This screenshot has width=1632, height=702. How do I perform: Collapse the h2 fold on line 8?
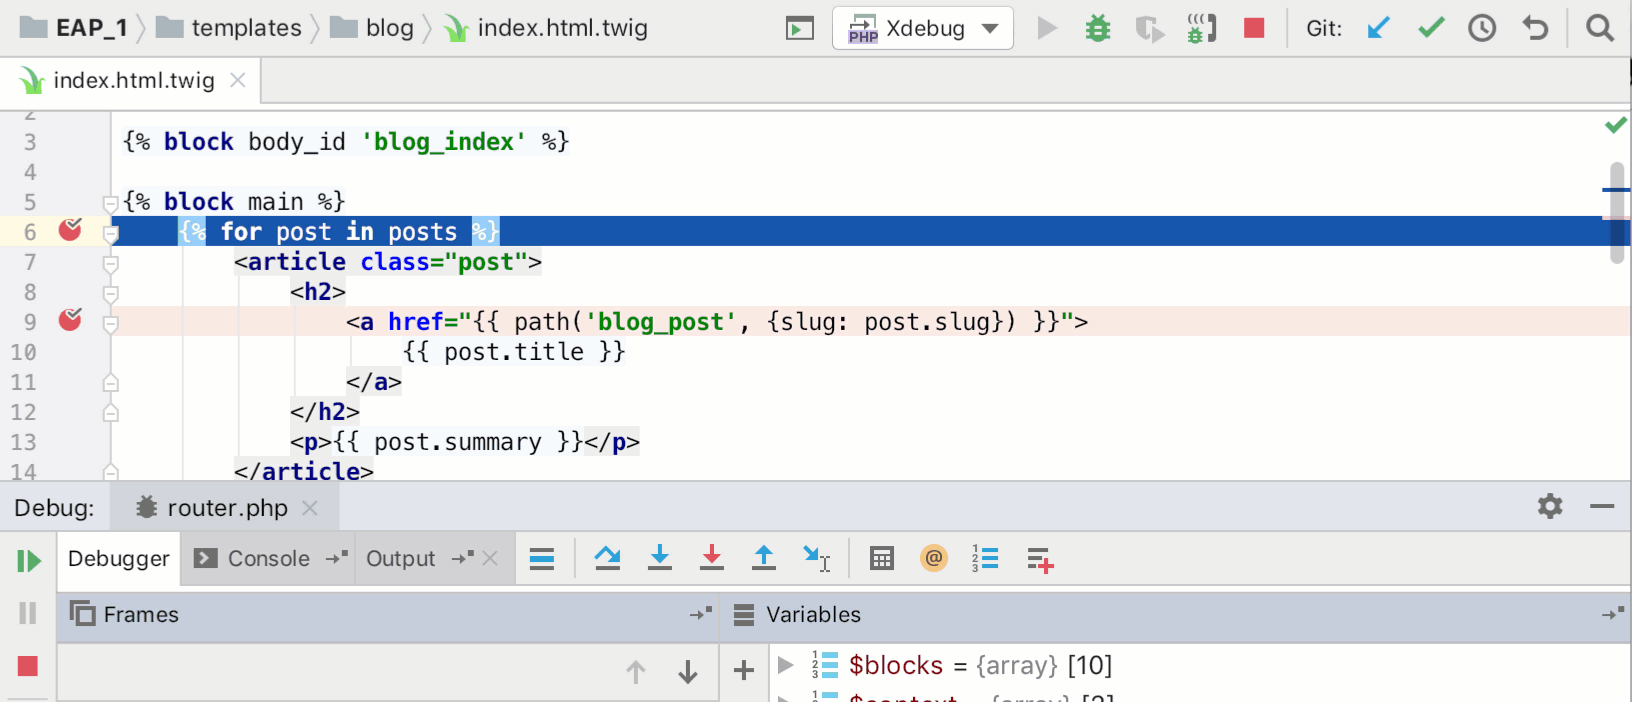click(111, 293)
